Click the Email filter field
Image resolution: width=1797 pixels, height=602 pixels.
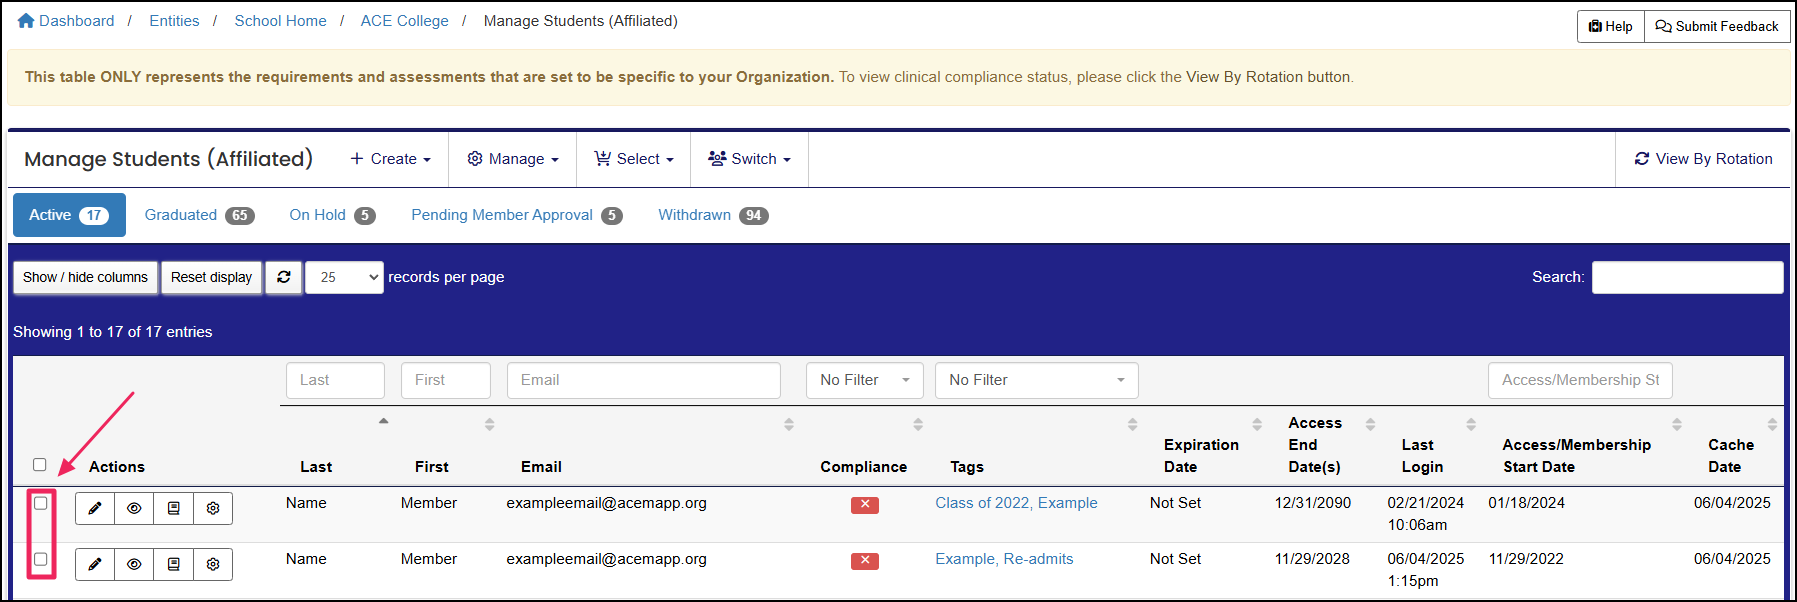pyautogui.click(x=644, y=380)
